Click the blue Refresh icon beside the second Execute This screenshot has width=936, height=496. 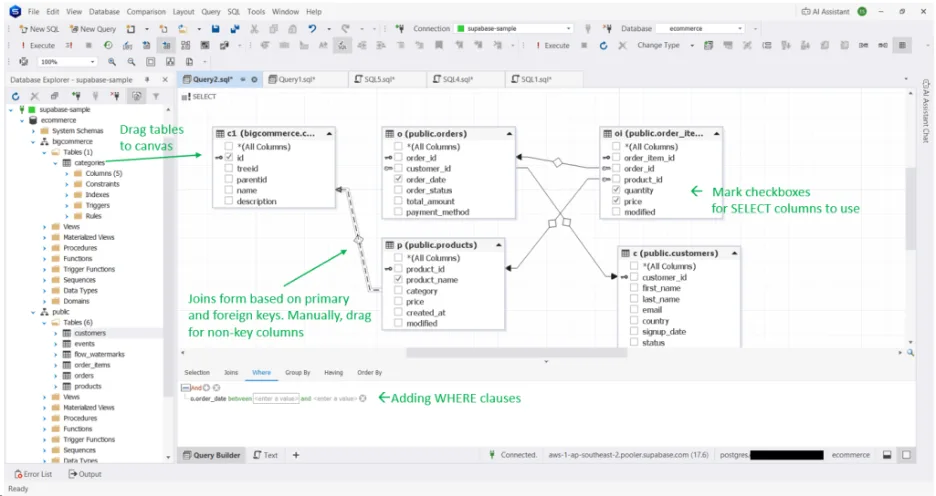pyautogui.click(x=603, y=45)
